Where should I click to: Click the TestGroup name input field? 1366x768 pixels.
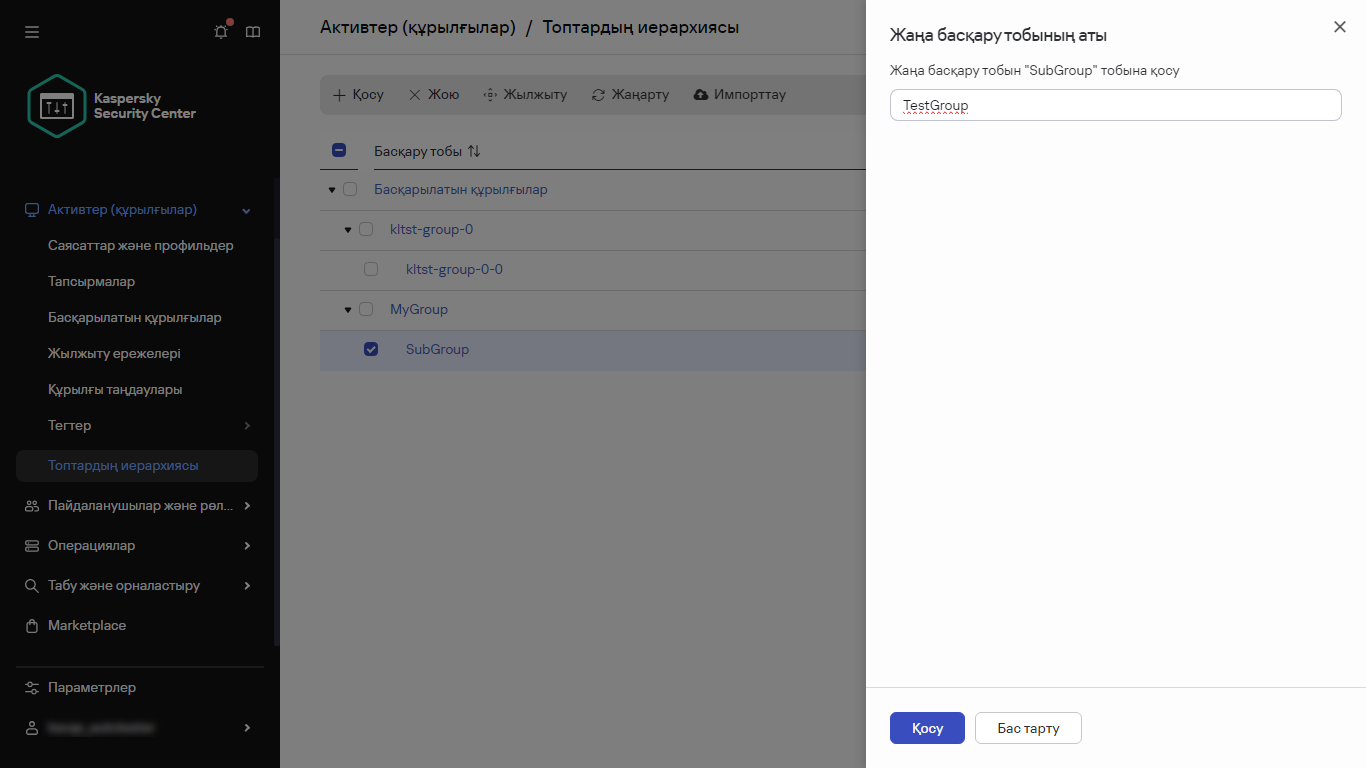1115,105
